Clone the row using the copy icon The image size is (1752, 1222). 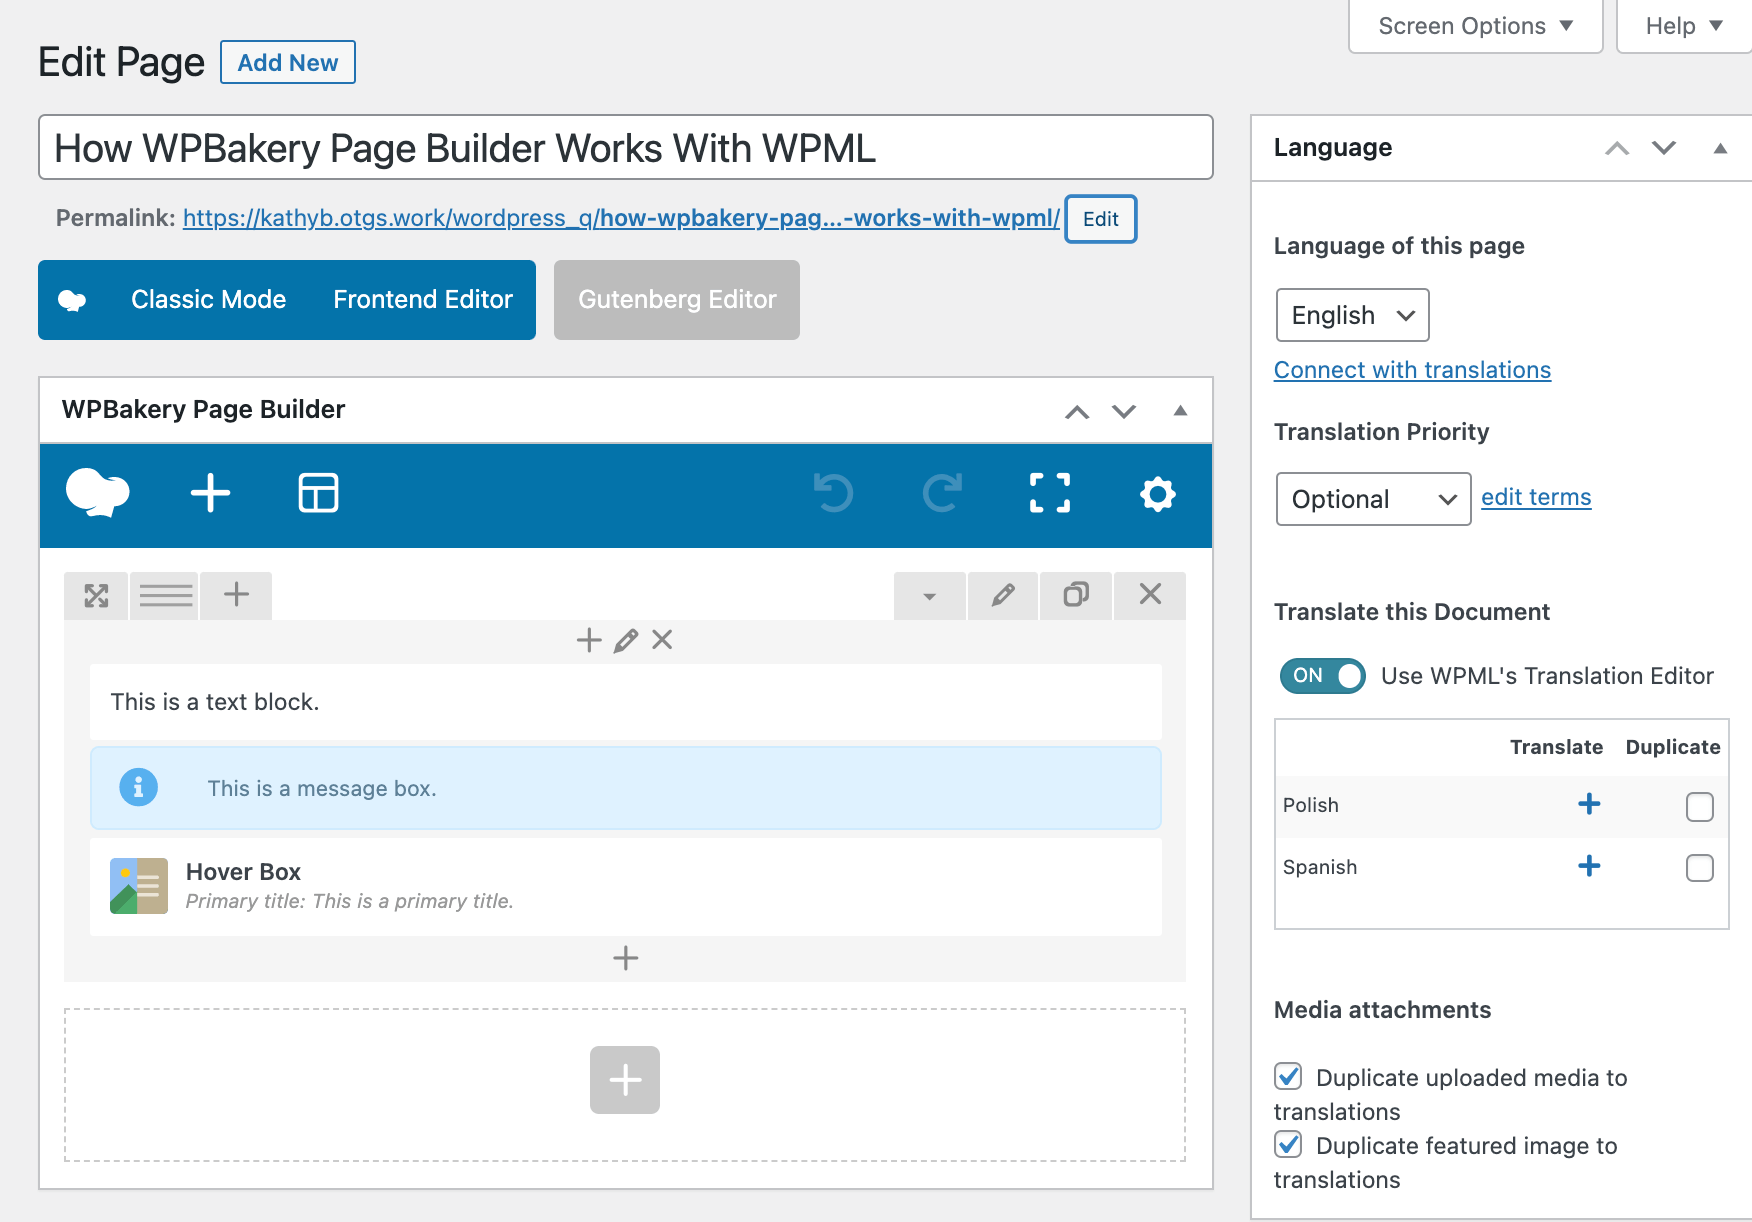[1075, 595]
